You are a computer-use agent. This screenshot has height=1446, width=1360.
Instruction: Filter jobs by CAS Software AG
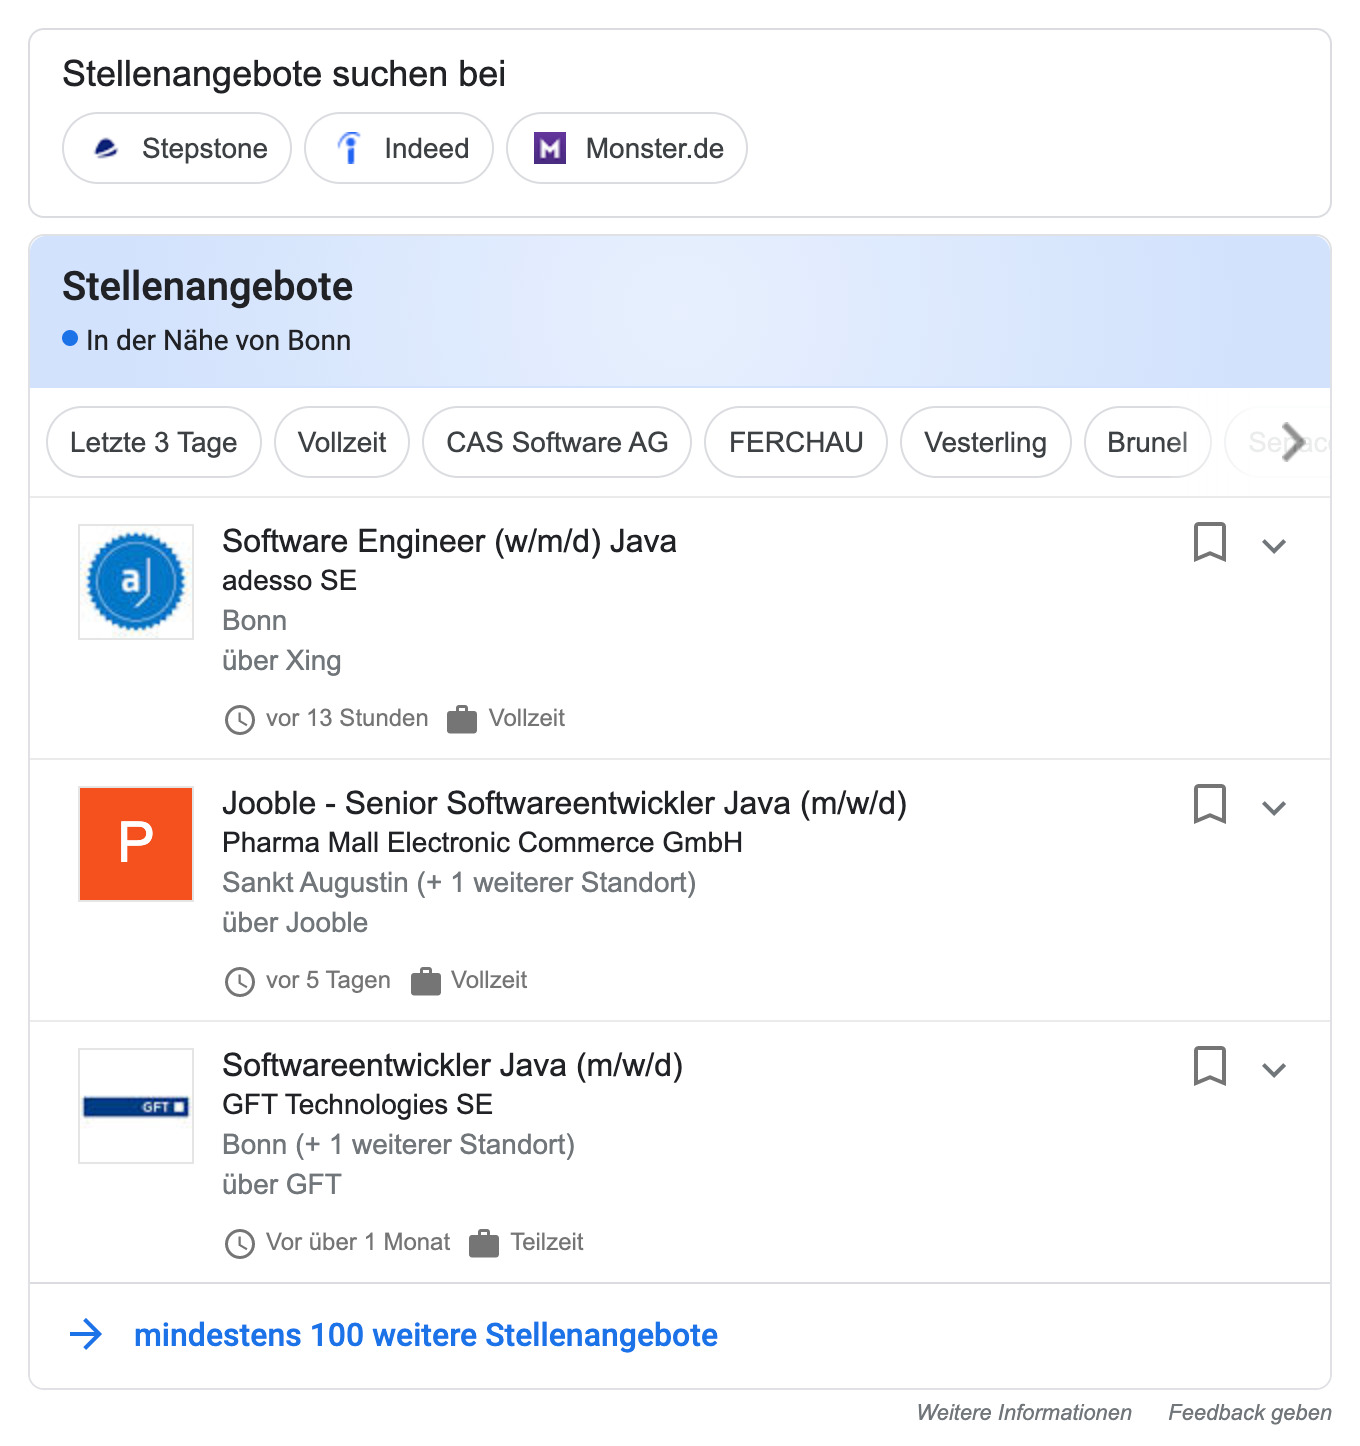[x=557, y=442]
